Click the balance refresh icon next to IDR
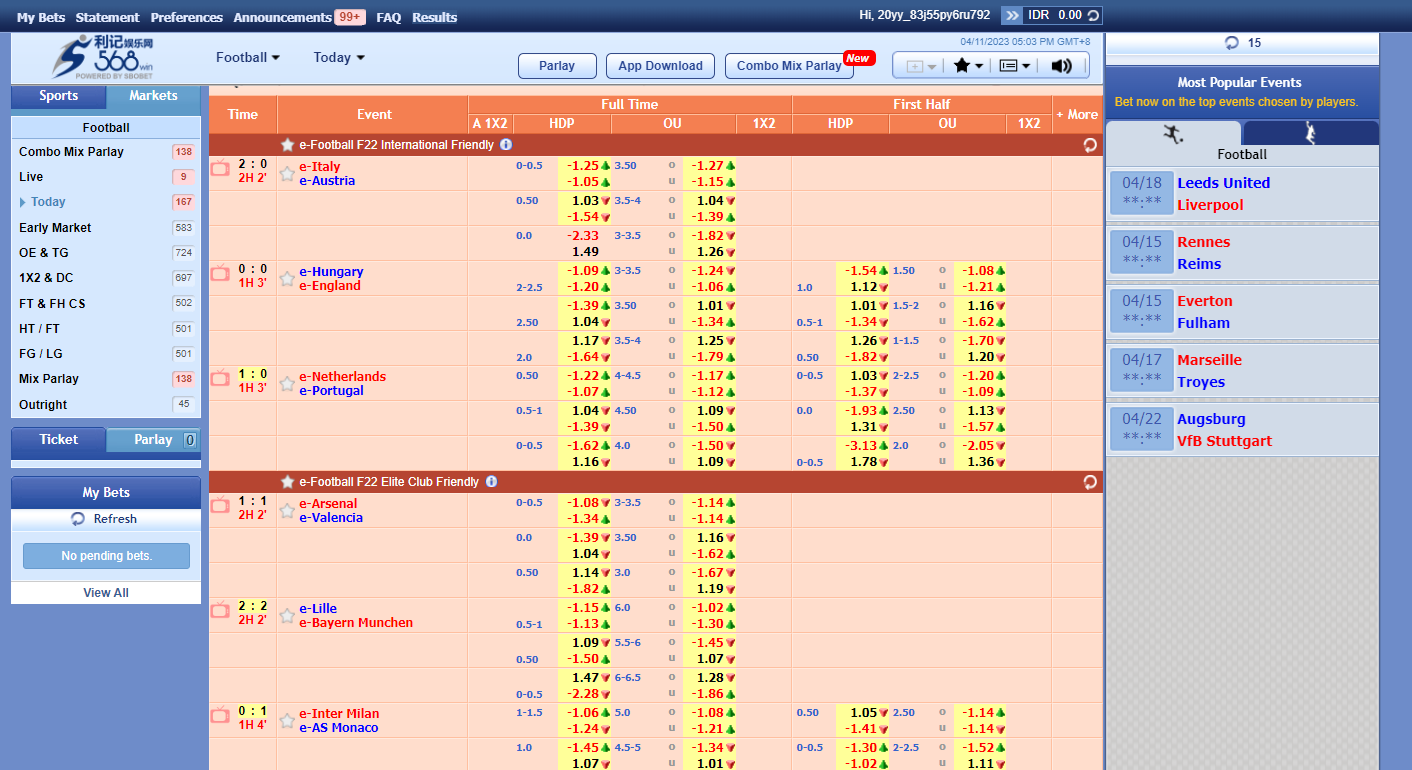The image size is (1412, 770). point(1093,15)
